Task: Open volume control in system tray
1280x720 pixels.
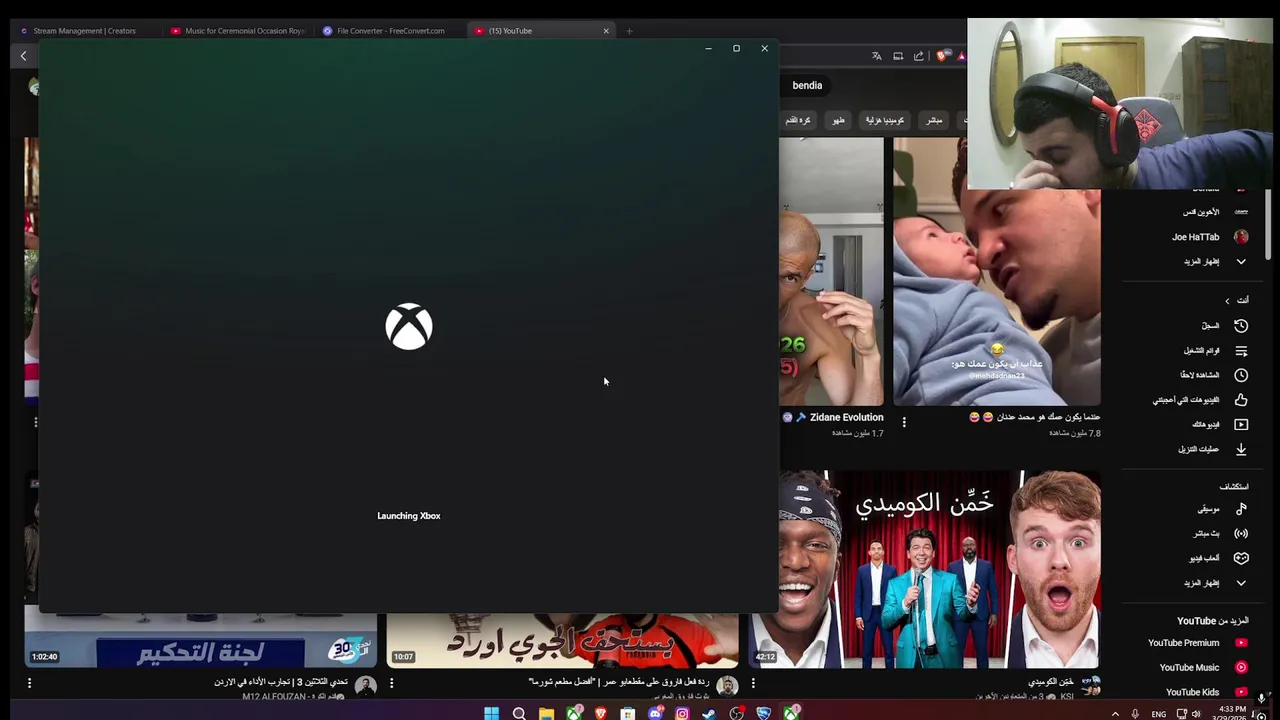Action: (x=1196, y=714)
